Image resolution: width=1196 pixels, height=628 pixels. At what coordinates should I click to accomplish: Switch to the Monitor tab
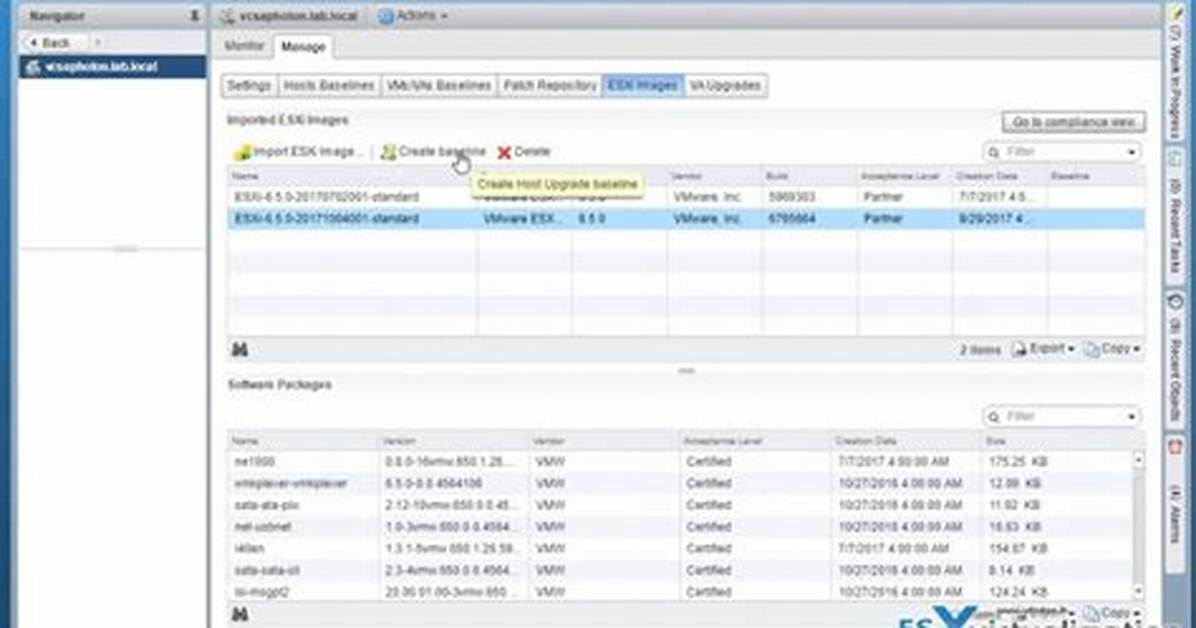tap(244, 47)
